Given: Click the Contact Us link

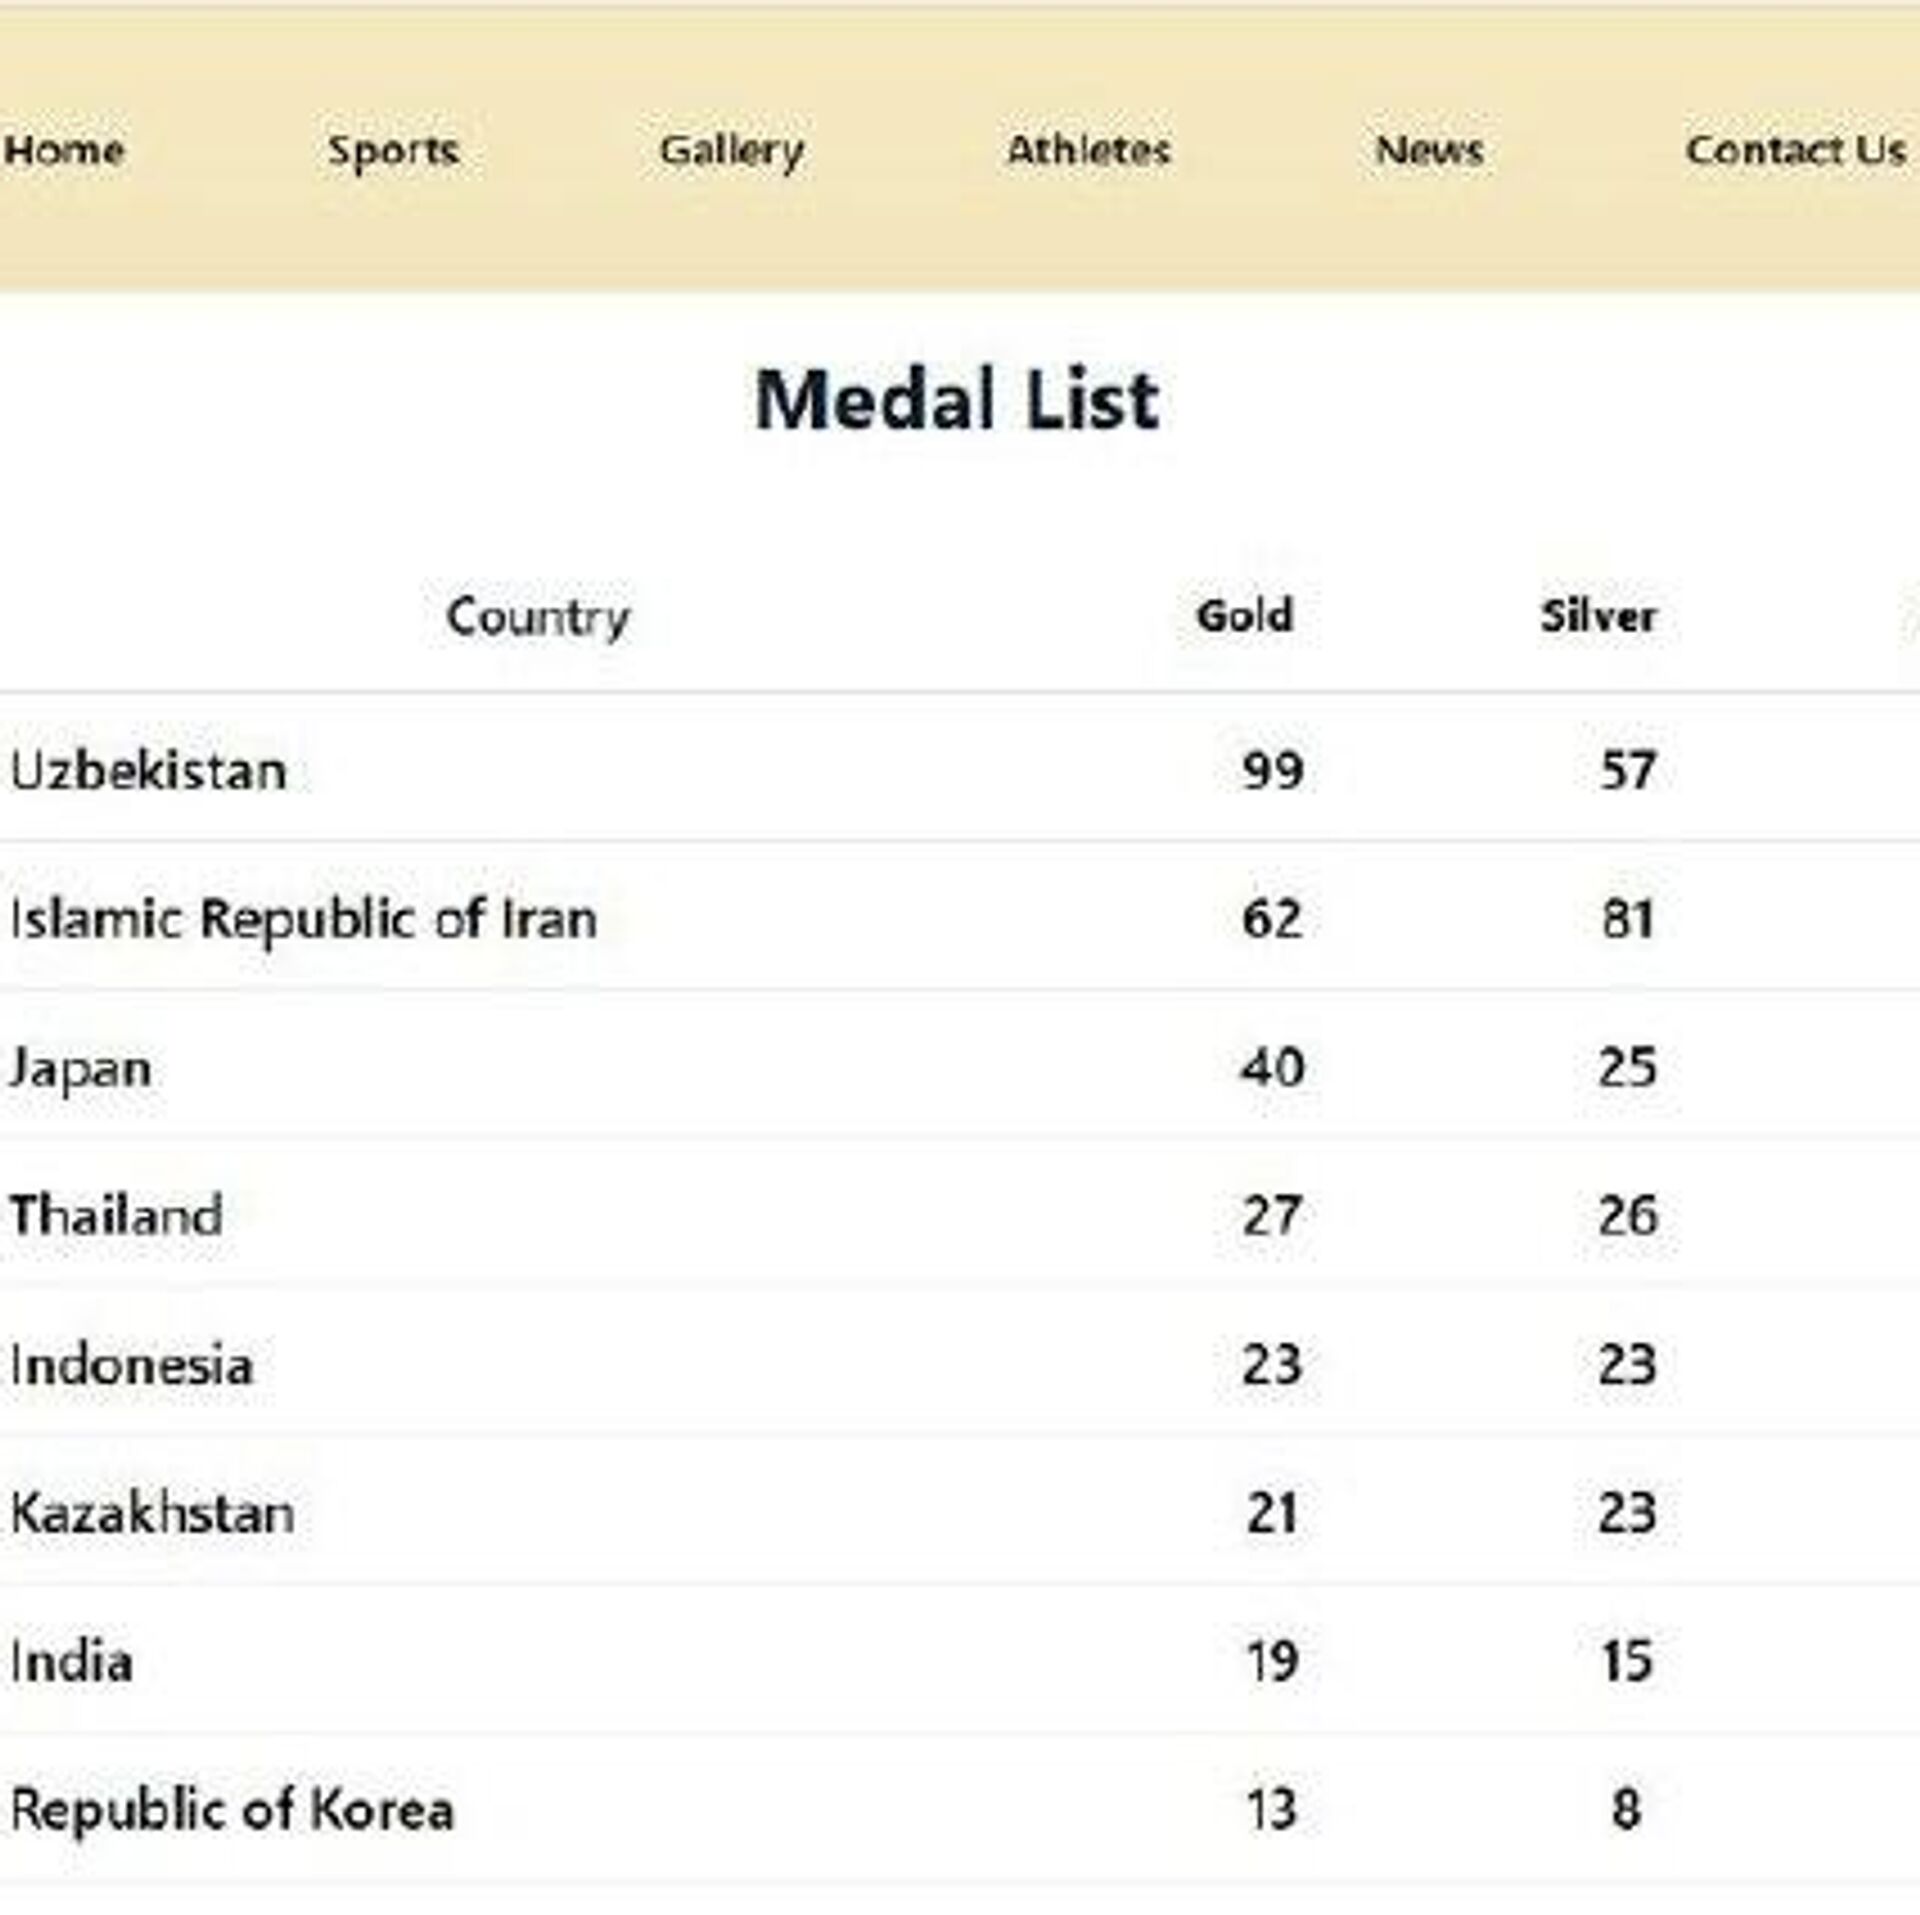Looking at the screenshot, I should coord(1795,150).
